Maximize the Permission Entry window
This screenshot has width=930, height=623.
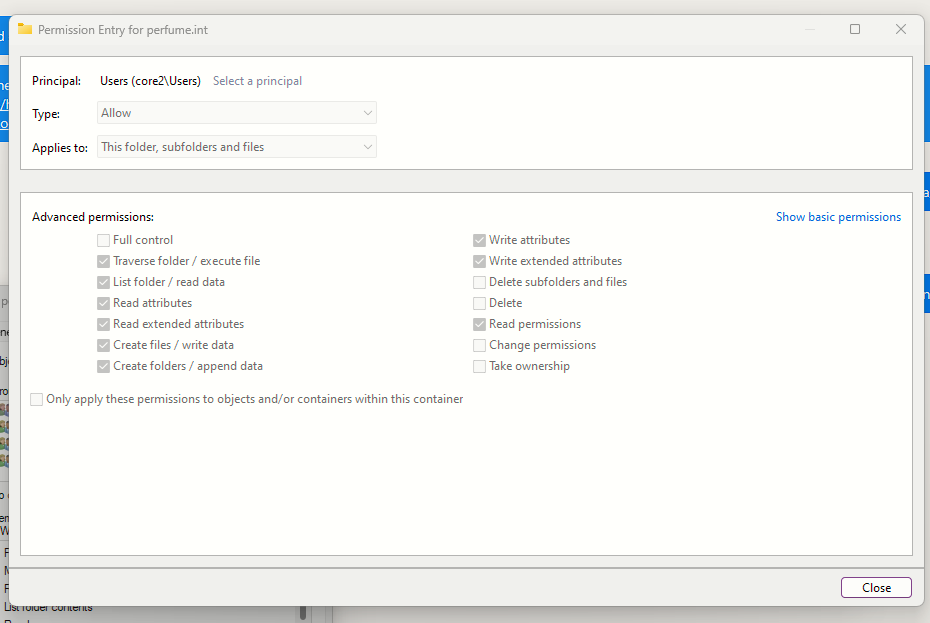point(855,29)
